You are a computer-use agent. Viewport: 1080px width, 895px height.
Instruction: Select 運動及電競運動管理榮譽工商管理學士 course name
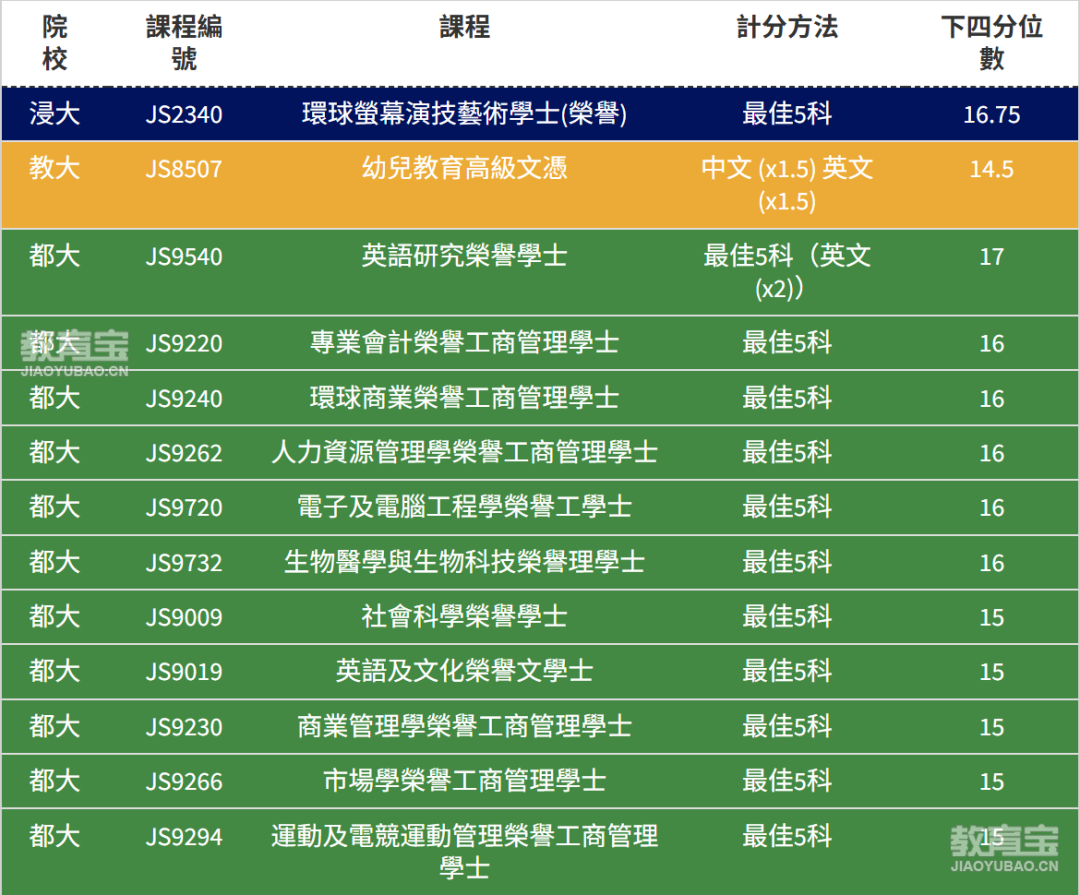(x=464, y=852)
